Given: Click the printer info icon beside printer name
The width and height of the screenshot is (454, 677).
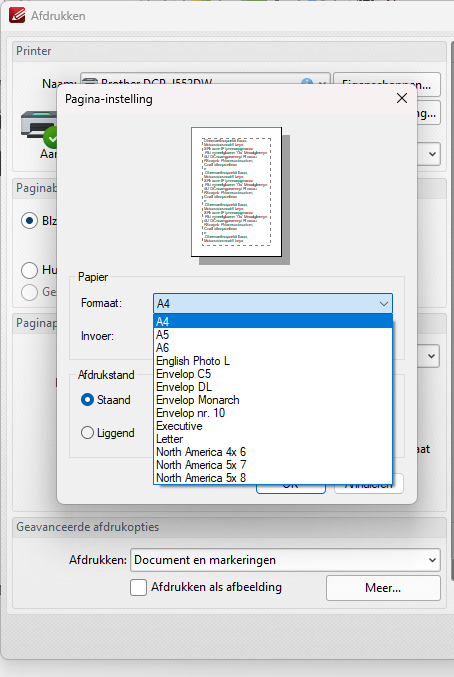Looking at the screenshot, I should coord(307,82).
